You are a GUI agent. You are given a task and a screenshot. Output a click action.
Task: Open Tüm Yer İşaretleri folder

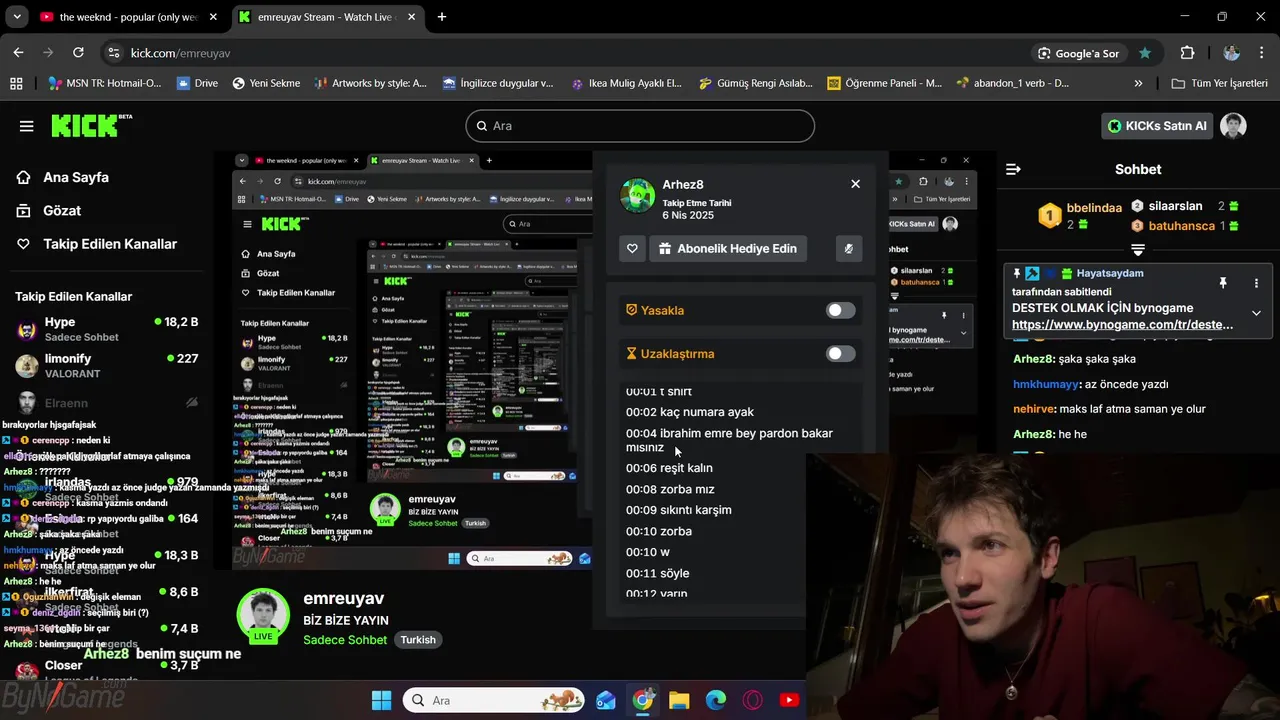[x=1221, y=83]
